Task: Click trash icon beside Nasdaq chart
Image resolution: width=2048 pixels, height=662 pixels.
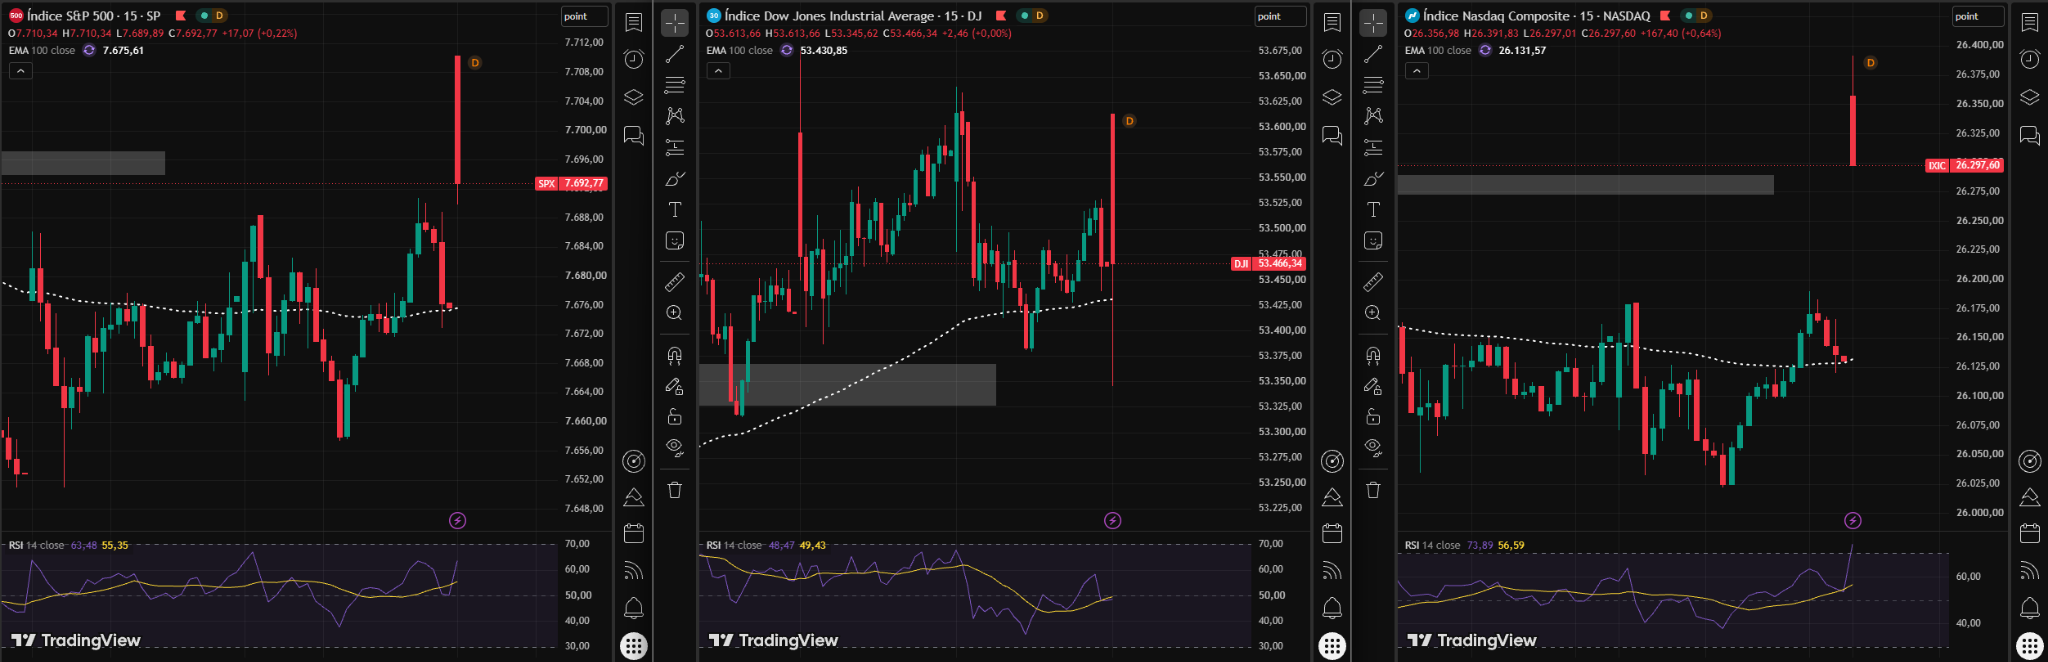Action: 1373,490
